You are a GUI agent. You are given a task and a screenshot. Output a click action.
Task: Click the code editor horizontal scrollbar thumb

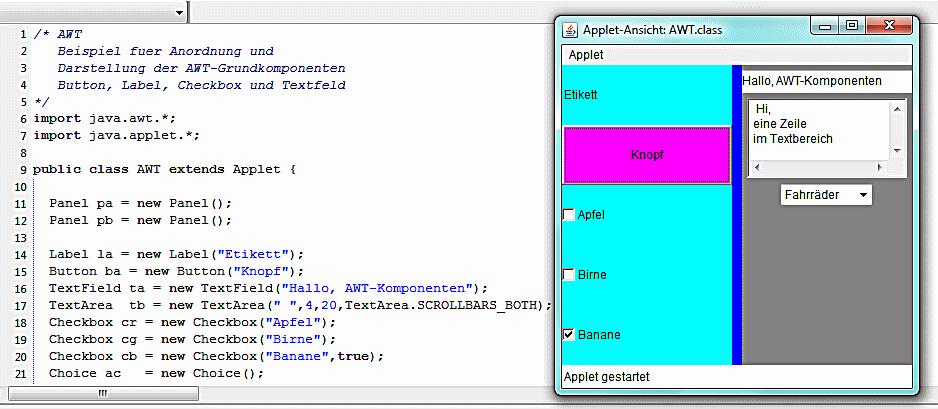tap(101, 395)
